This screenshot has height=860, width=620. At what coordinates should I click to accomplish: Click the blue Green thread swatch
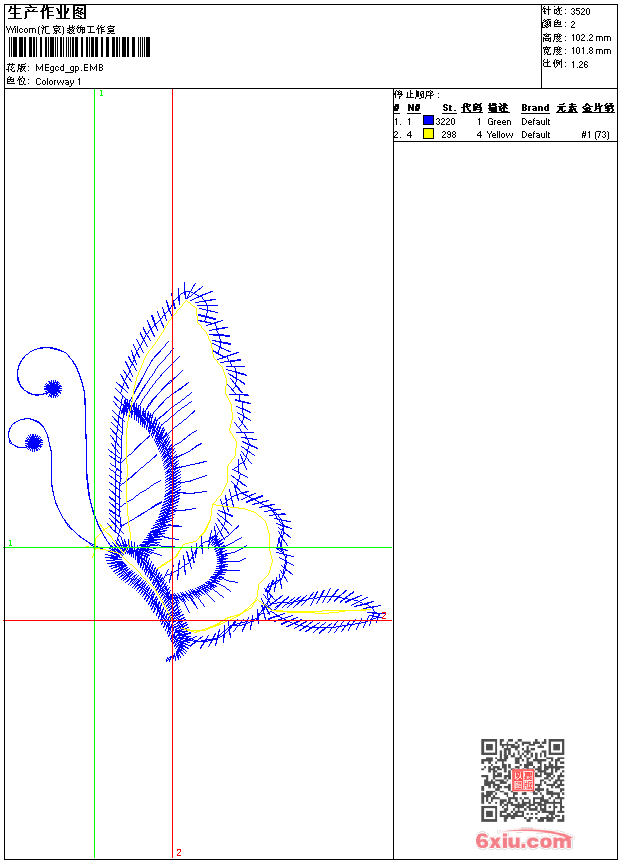click(428, 121)
